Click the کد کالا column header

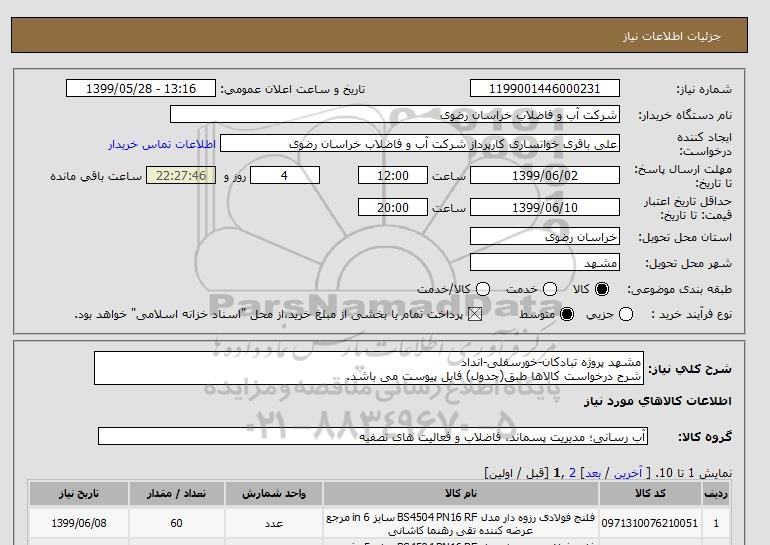(x=650, y=493)
